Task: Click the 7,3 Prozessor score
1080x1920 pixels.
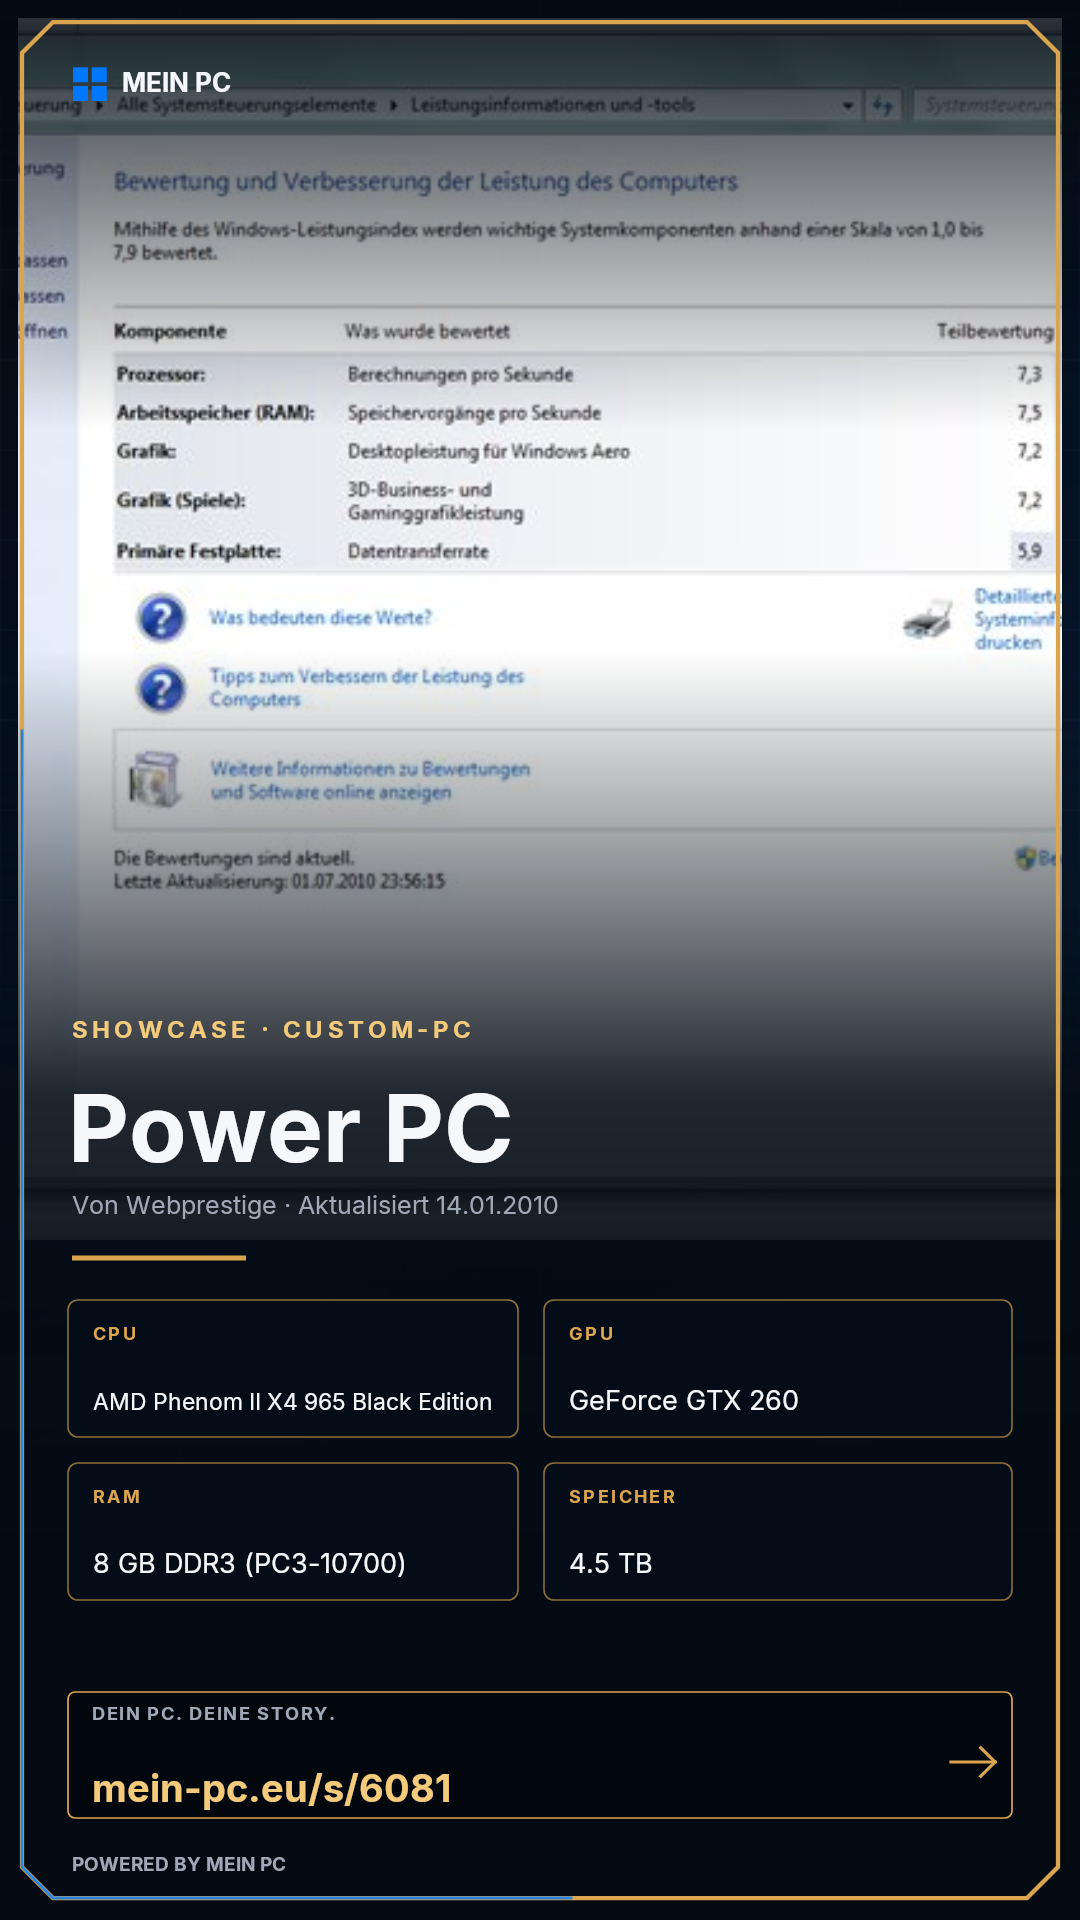Action: (x=1029, y=374)
